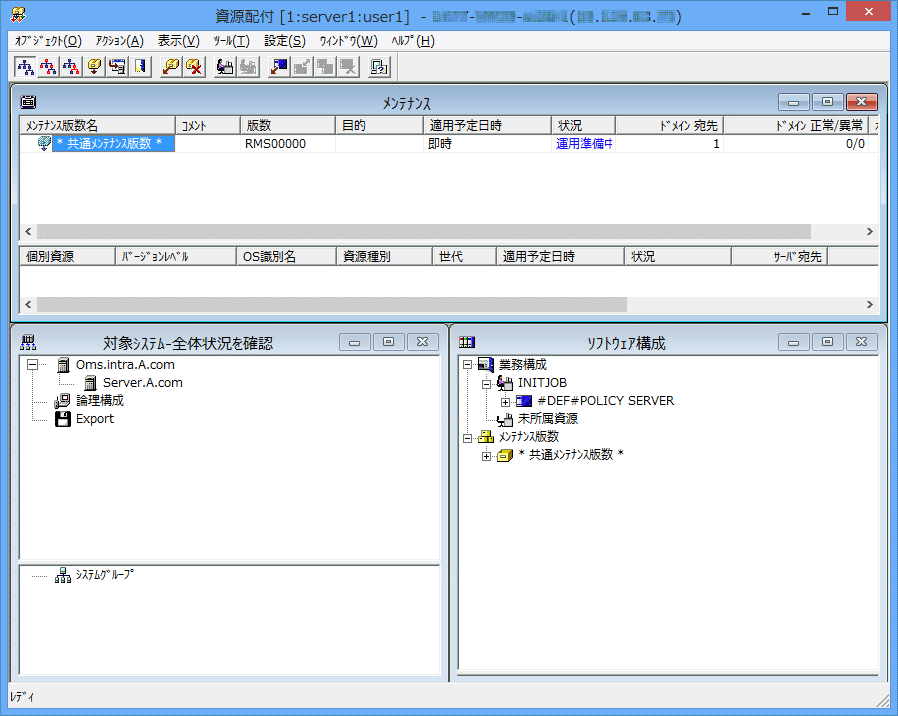Collapse the Oms.intra.A.com tree node
Viewport: 898px width, 716px height.
pyautogui.click(x=32, y=365)
